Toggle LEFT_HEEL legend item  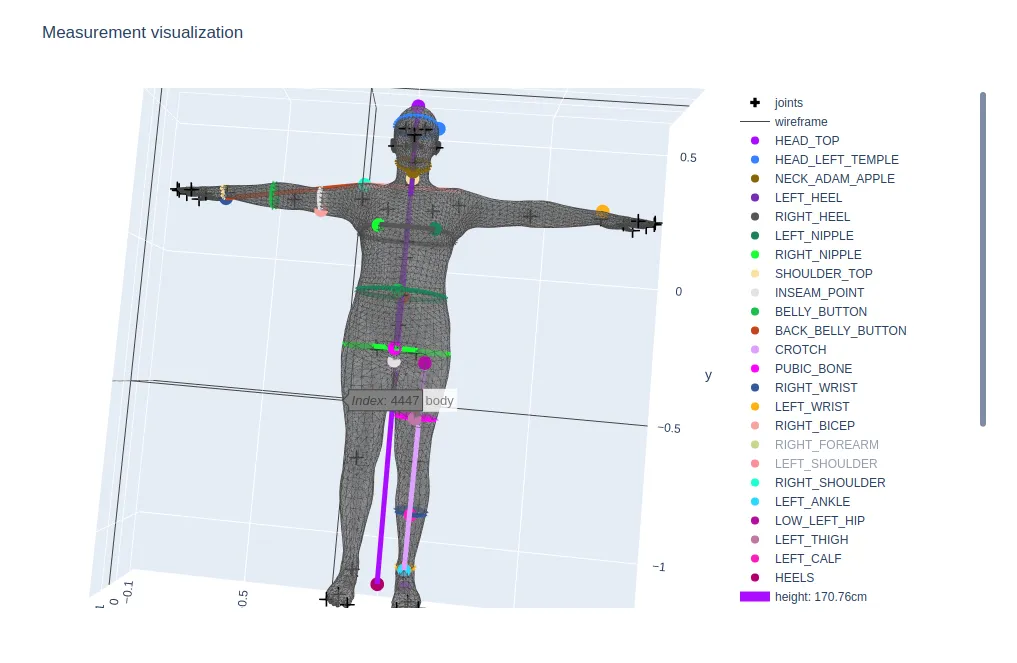808,197
